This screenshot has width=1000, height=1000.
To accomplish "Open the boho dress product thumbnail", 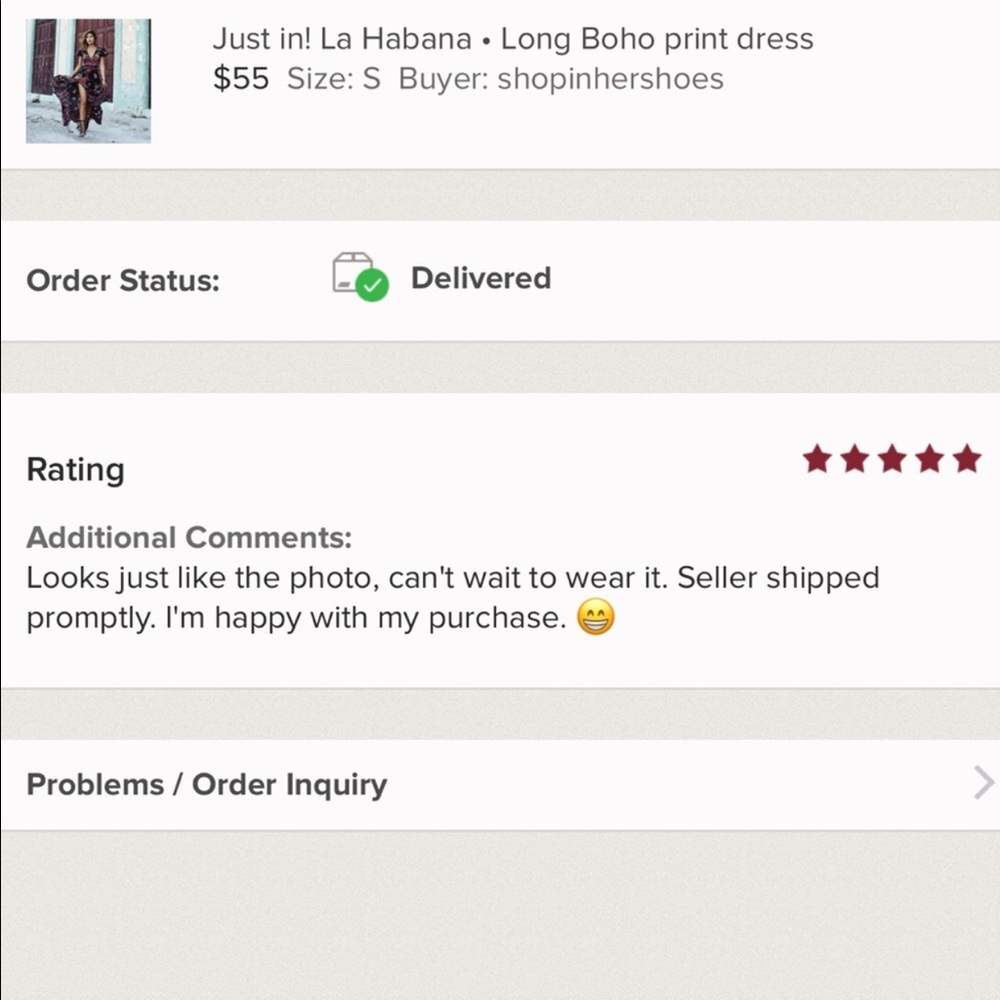I will pyautogui.click(x=88, y=80).
